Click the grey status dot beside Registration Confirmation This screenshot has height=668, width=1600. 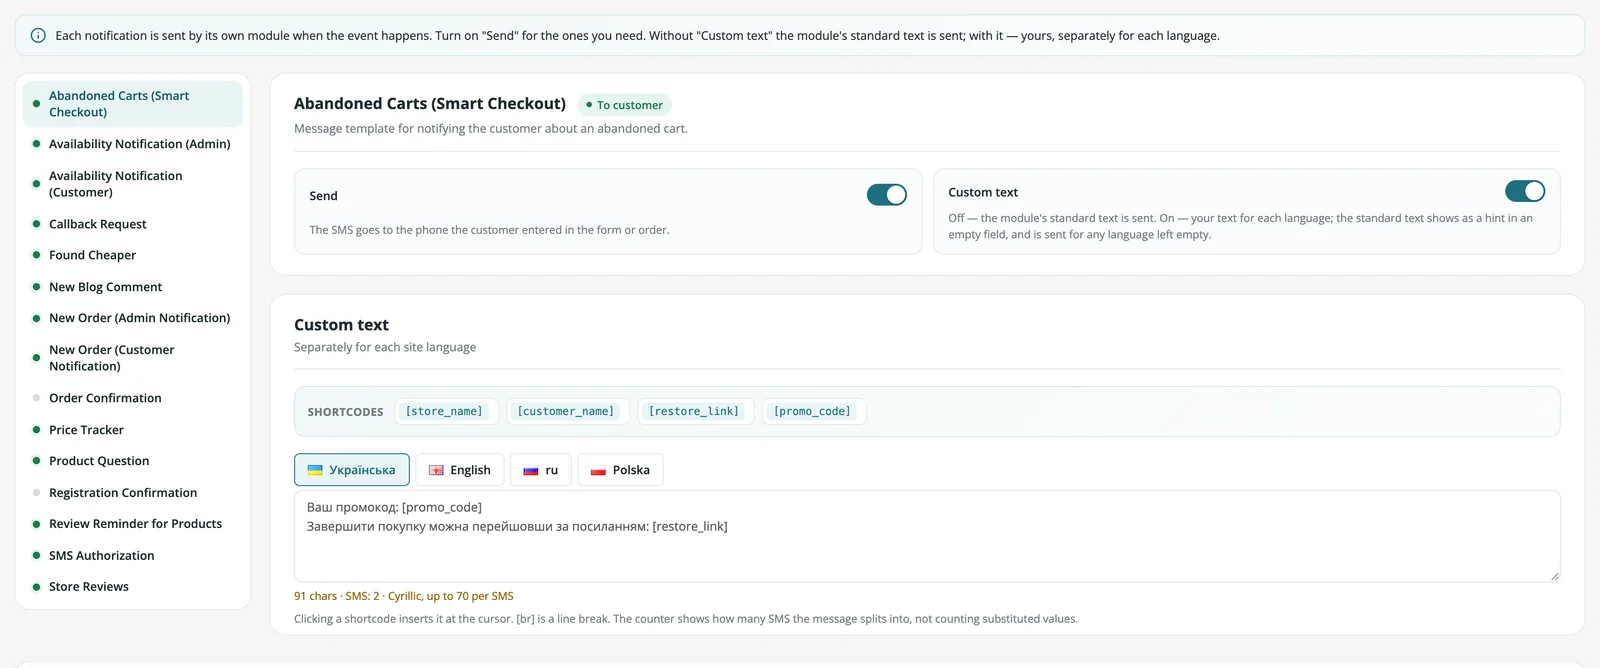[x=37, y=493]
